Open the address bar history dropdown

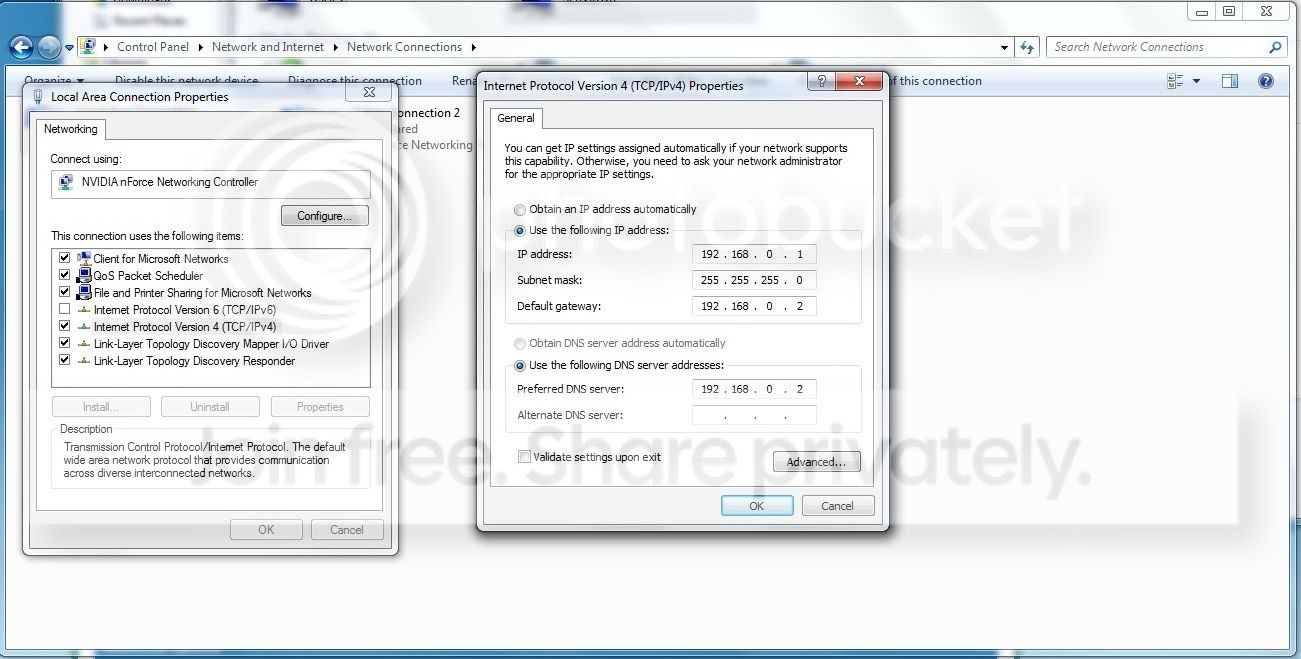click(x=1005, y=47)
